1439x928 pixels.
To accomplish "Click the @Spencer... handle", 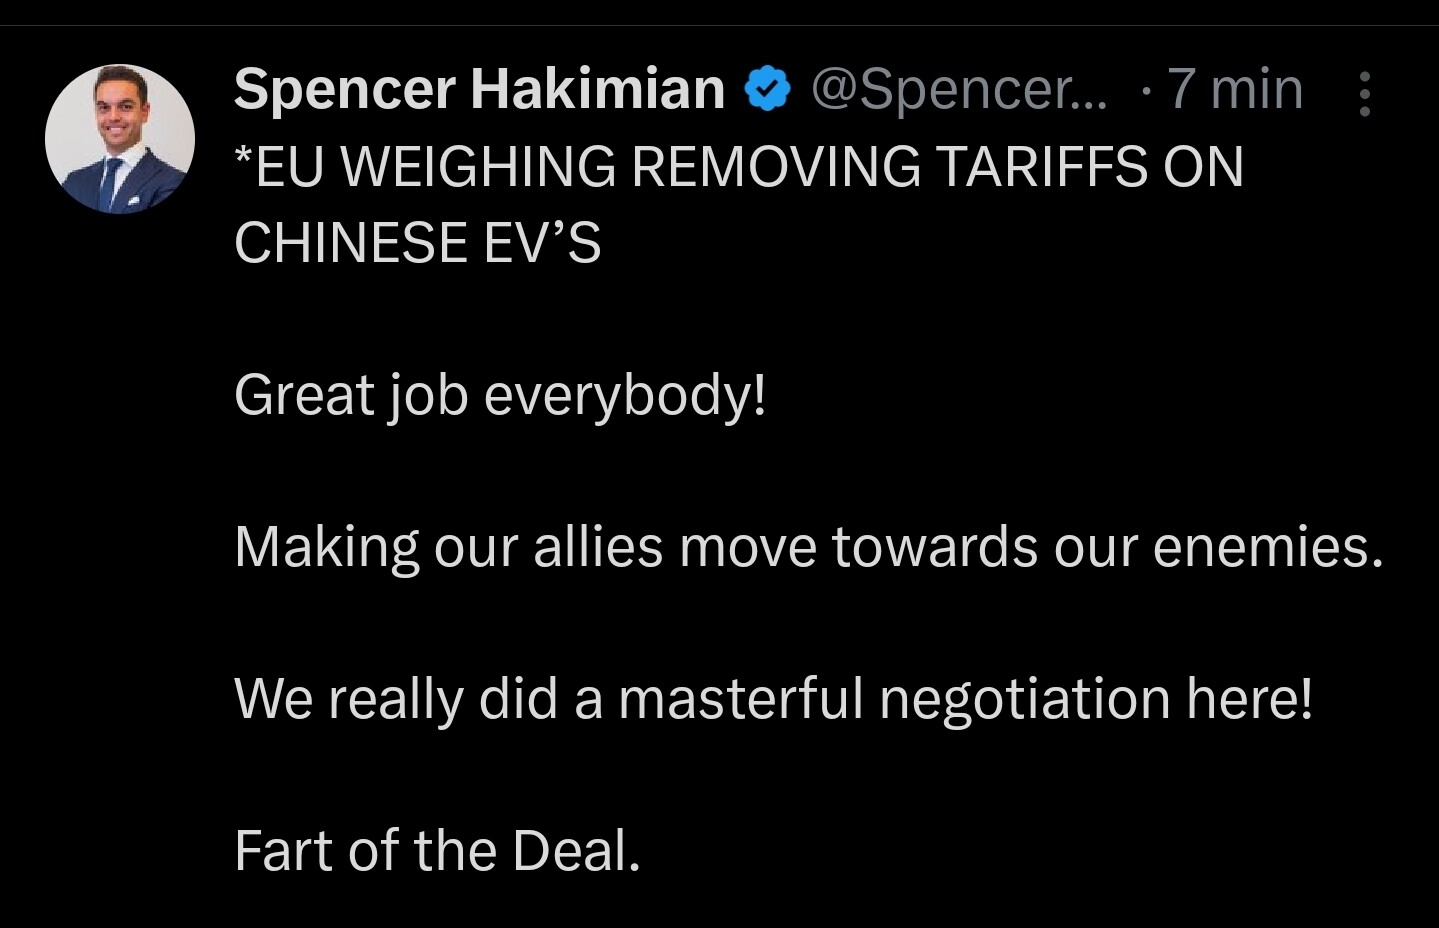I will click(959, 90).
